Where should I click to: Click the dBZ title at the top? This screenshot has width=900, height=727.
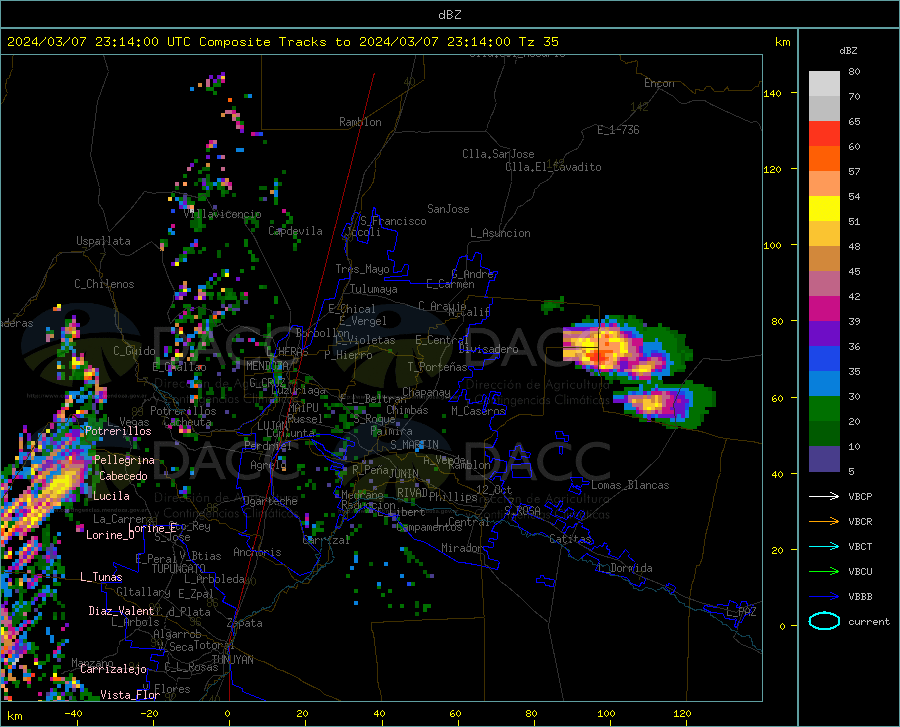449,15
